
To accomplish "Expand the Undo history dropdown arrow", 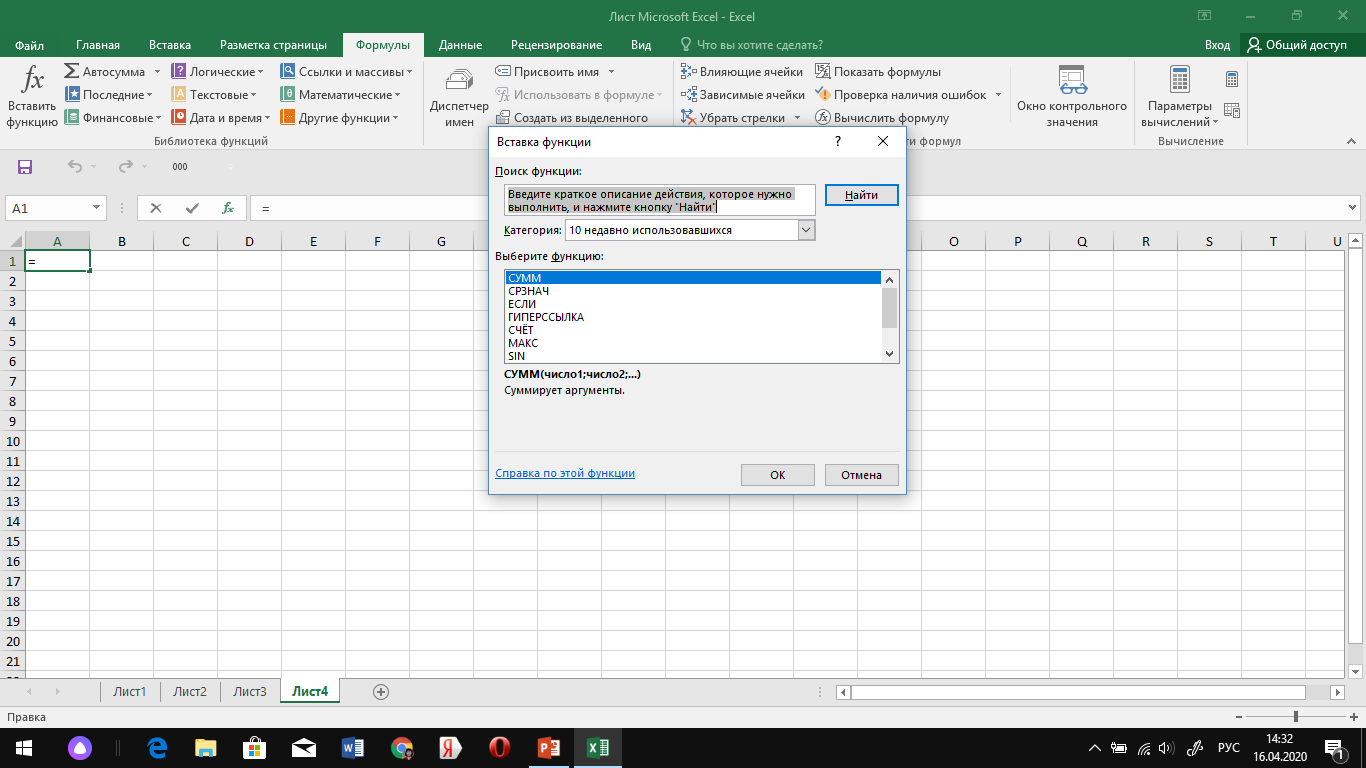I will (x=93, y=167).
